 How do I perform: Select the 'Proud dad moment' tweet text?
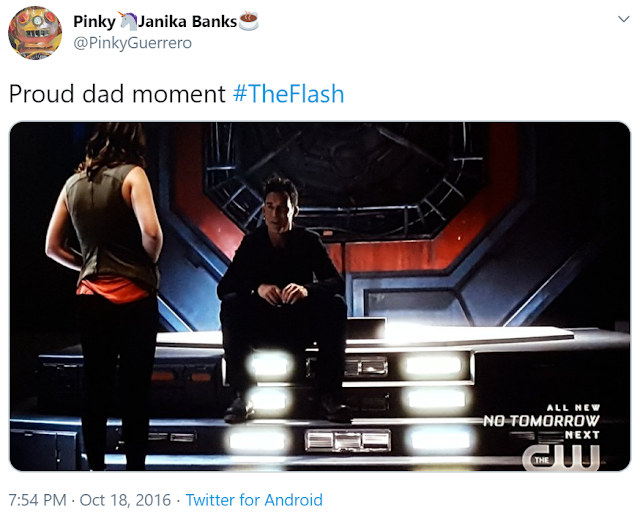tap(117, 94)
